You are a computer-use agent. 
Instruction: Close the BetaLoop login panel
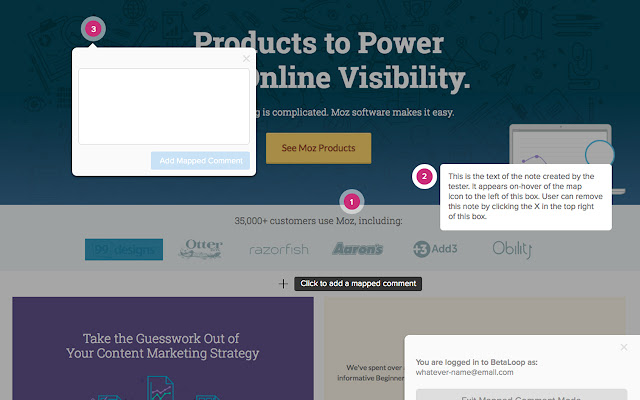[624, 347]
